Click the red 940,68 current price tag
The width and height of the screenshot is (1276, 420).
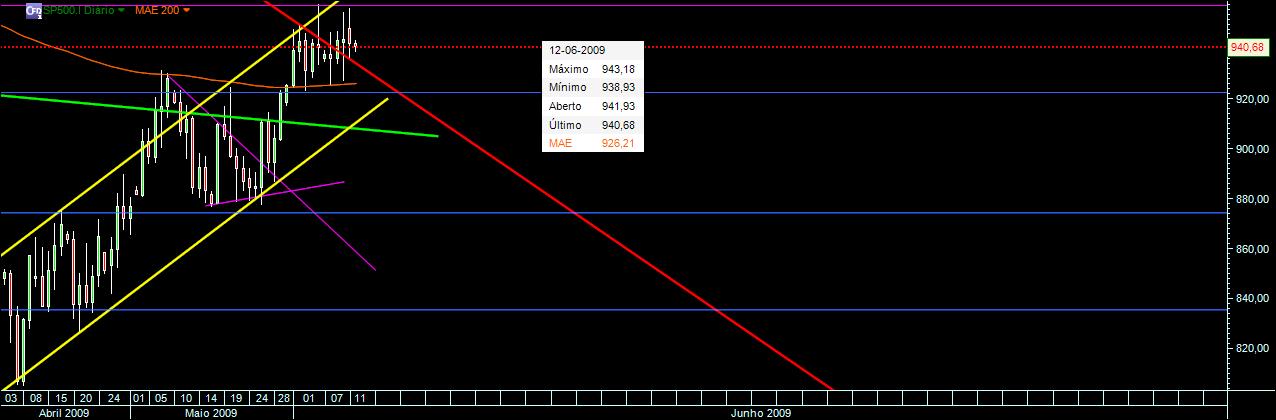(x=1249, y=47)
